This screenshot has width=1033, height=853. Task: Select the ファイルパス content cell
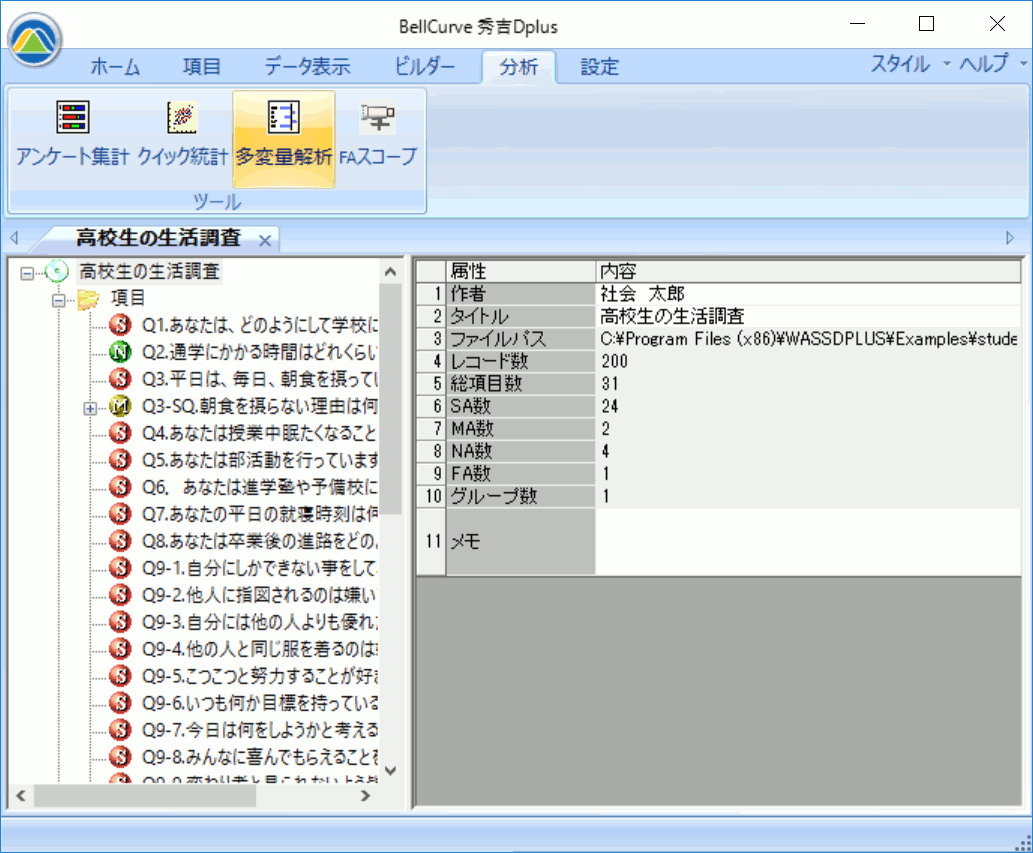(809, 339)
